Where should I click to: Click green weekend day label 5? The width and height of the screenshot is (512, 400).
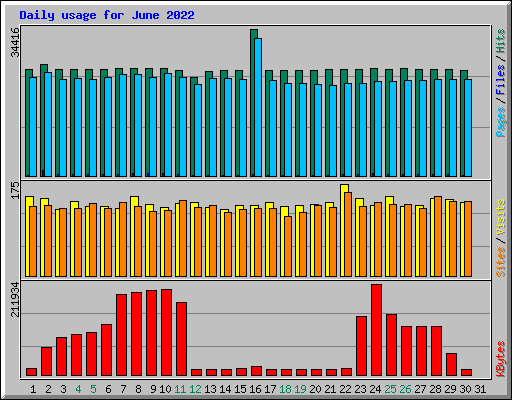93,389
